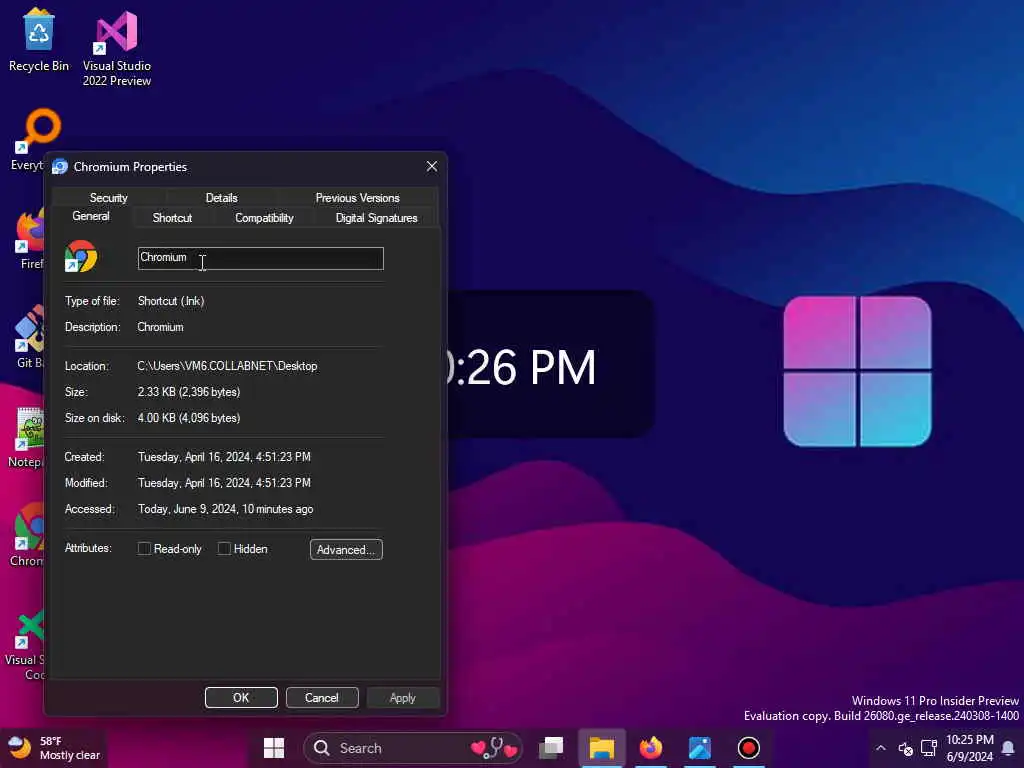Switch to the Compatibility tab
The width and height of the screenshot is (1024, 768).
pyautogui.click(x=264, y=218)
